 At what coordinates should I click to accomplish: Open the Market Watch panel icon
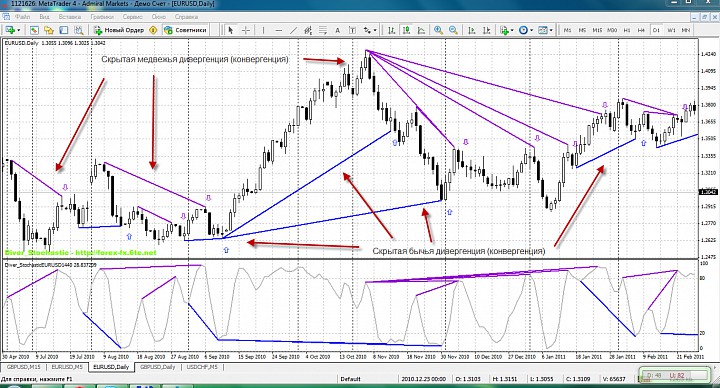pyautogui.click(x=34, y=30)
